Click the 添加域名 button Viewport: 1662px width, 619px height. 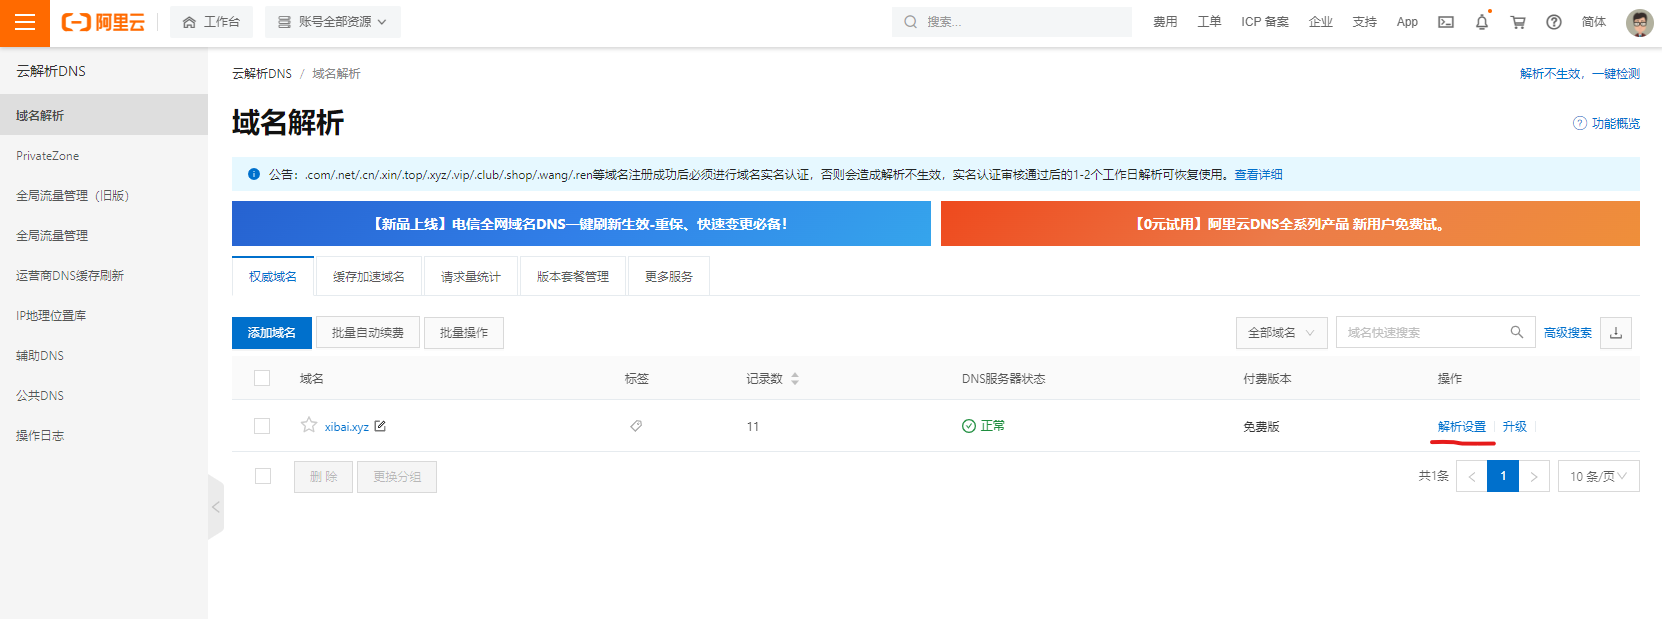click(272, 333)
